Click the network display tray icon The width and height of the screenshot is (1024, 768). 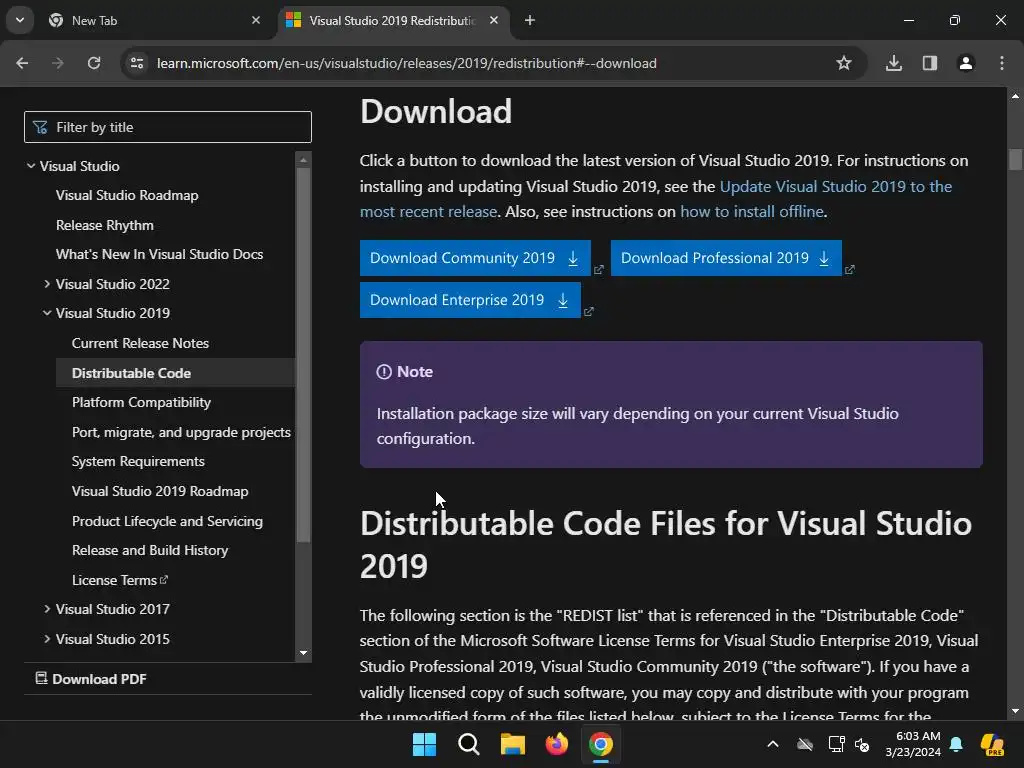(836, 744)
